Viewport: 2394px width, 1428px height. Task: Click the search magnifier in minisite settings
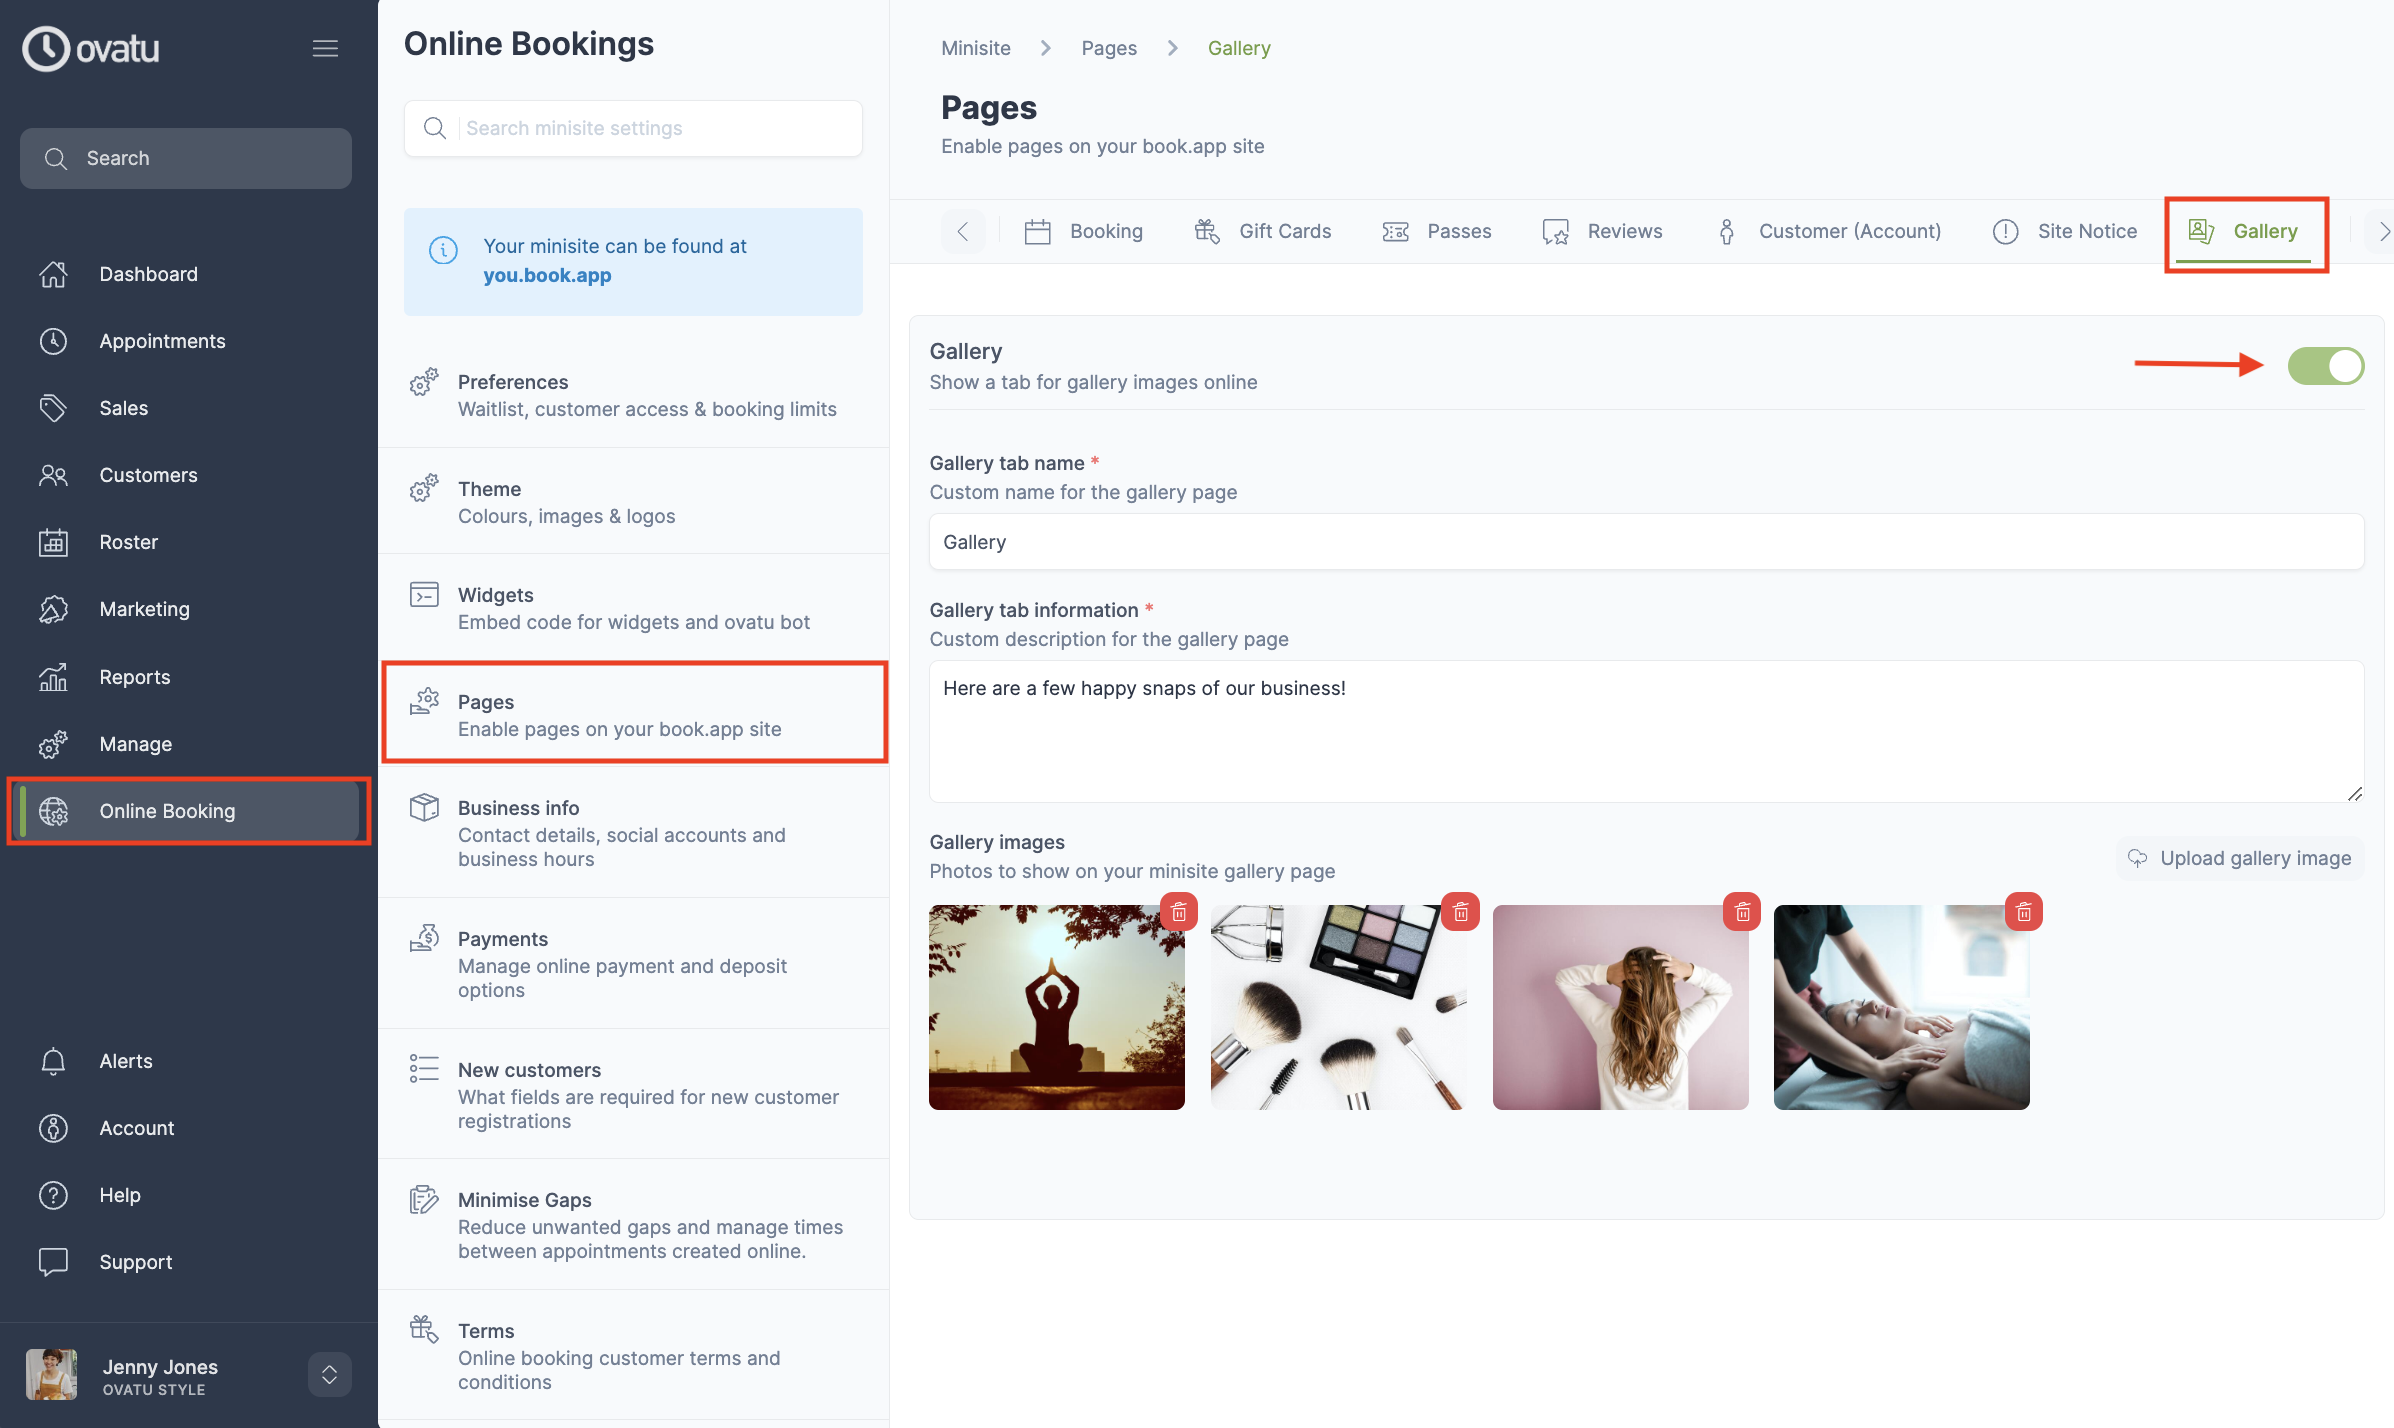(435, 128)
